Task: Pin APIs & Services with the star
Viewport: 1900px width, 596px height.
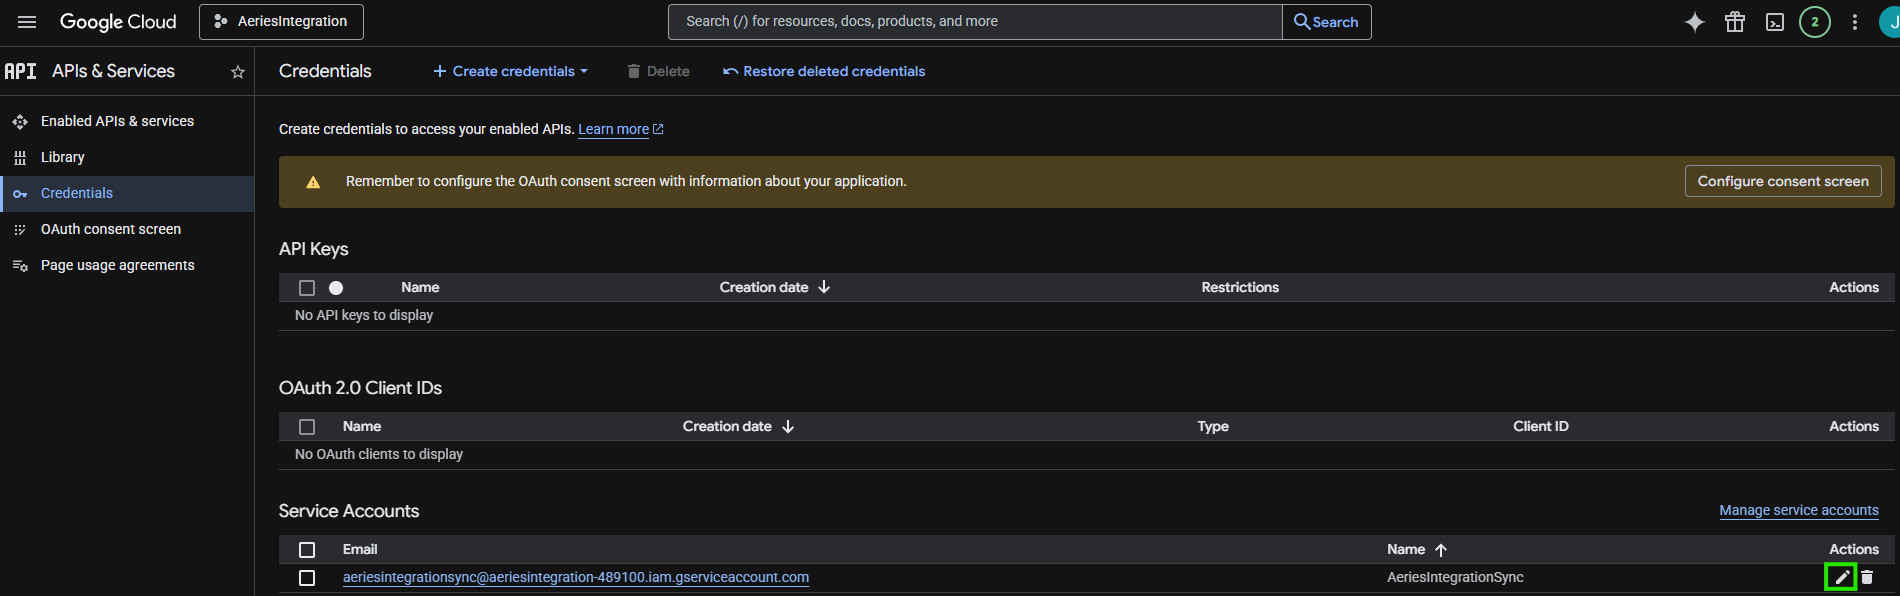Action: tap(238, 72)
